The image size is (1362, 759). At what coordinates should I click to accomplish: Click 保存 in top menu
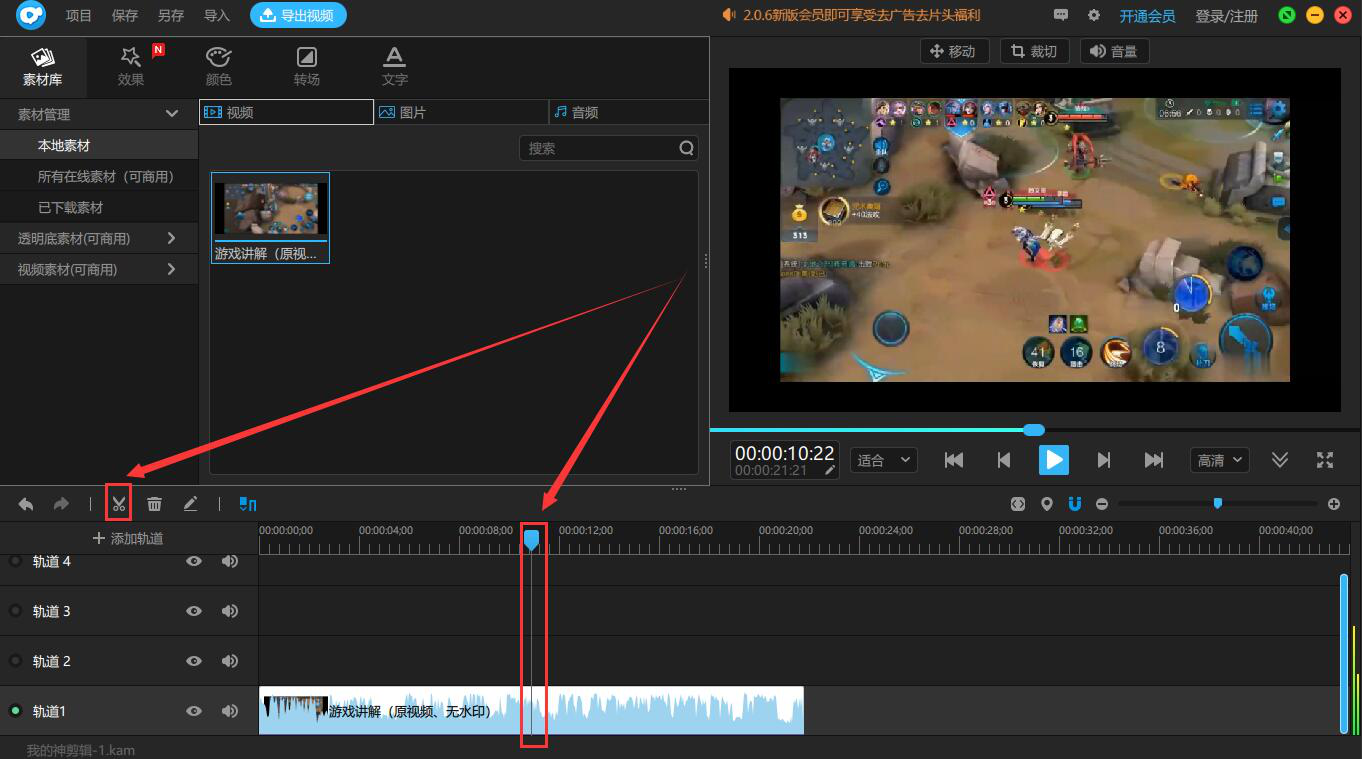[125, 15]
